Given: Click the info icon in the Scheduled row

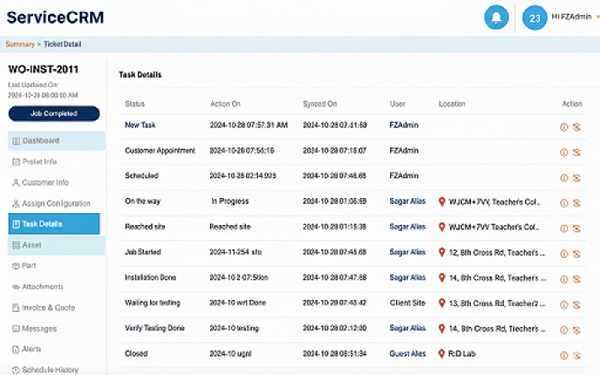Looking at the screenshot, I should tap(564, 178).
